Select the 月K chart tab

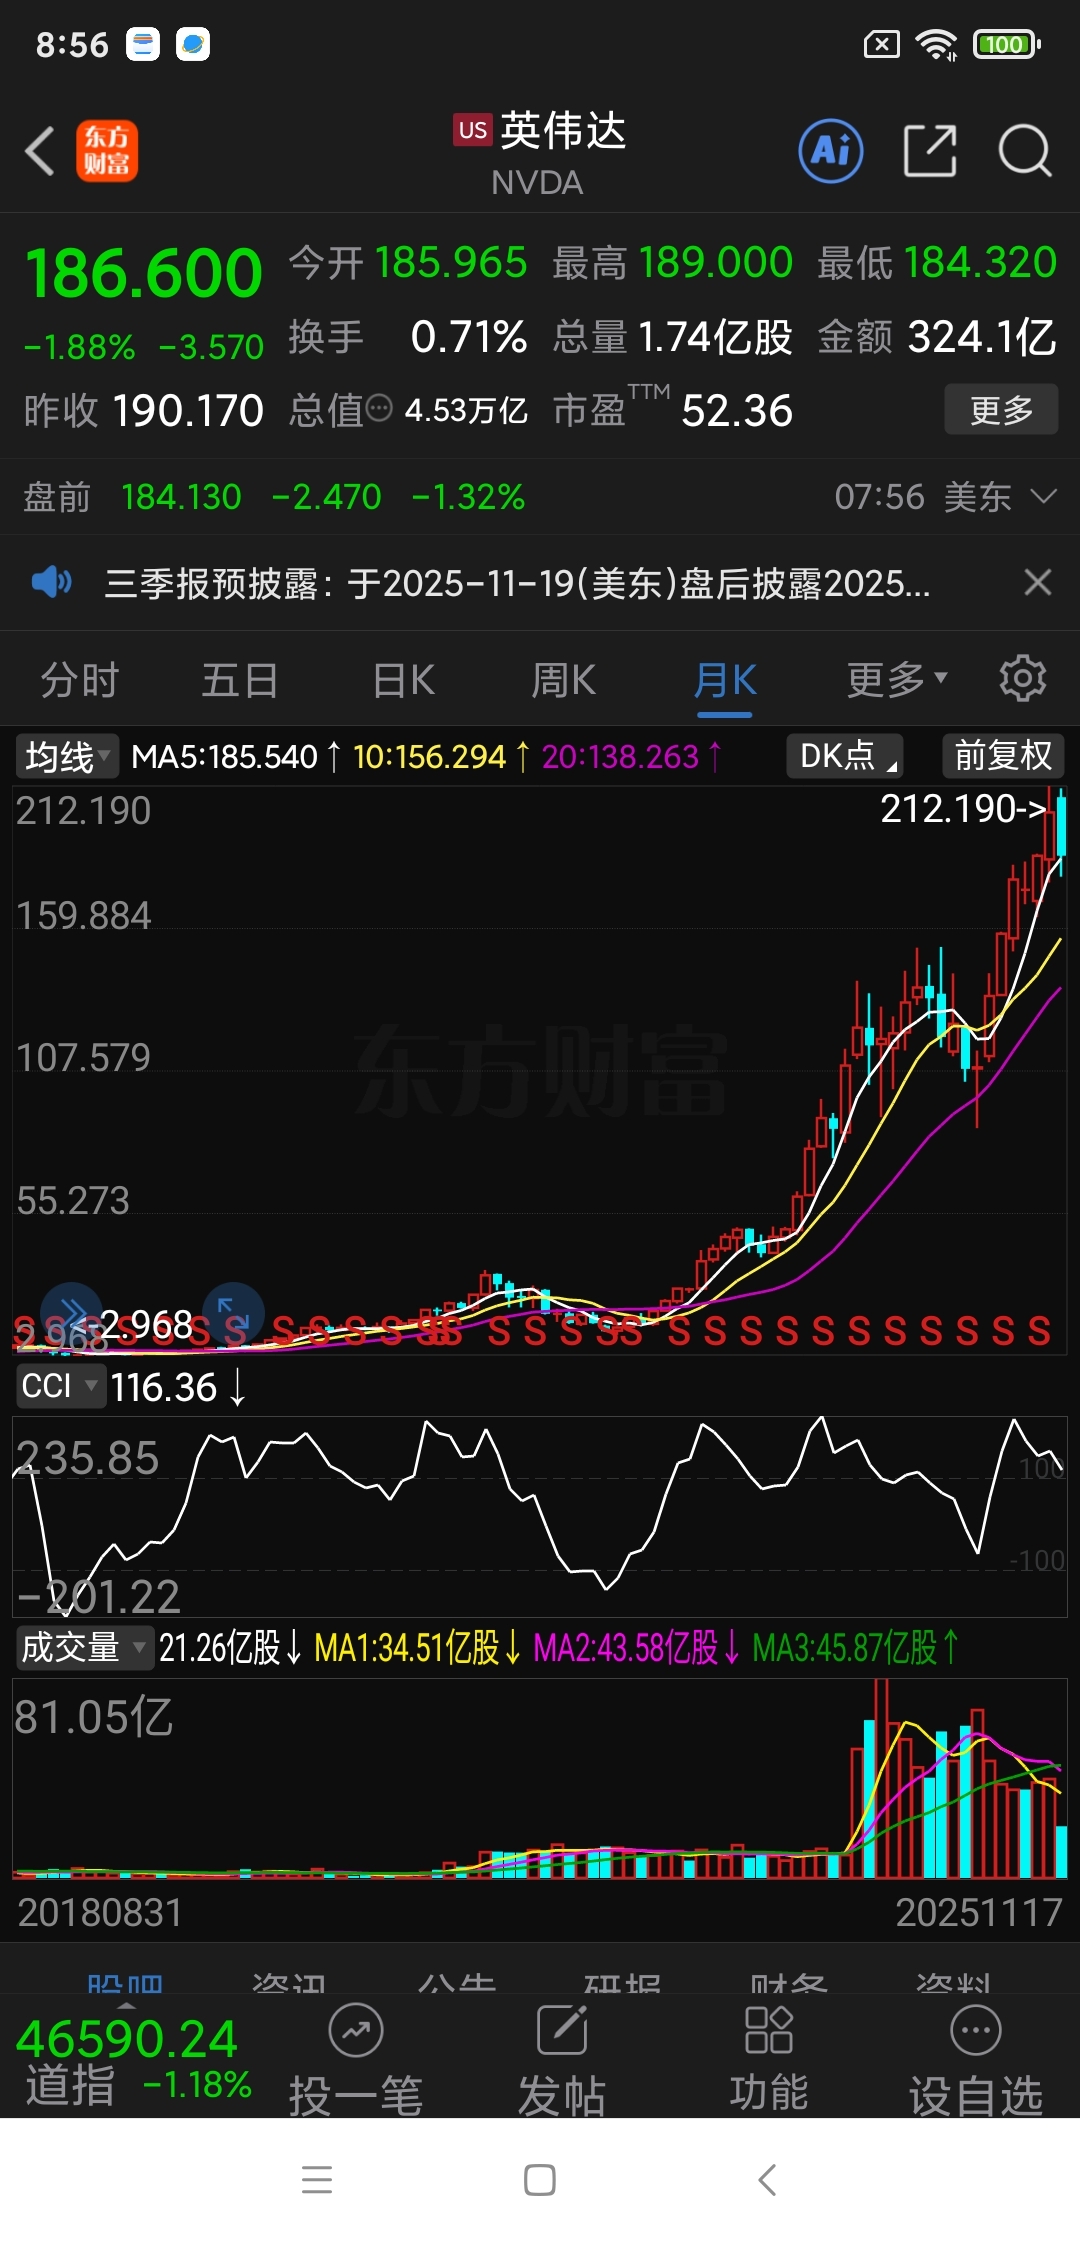click(x=725, y=680)
